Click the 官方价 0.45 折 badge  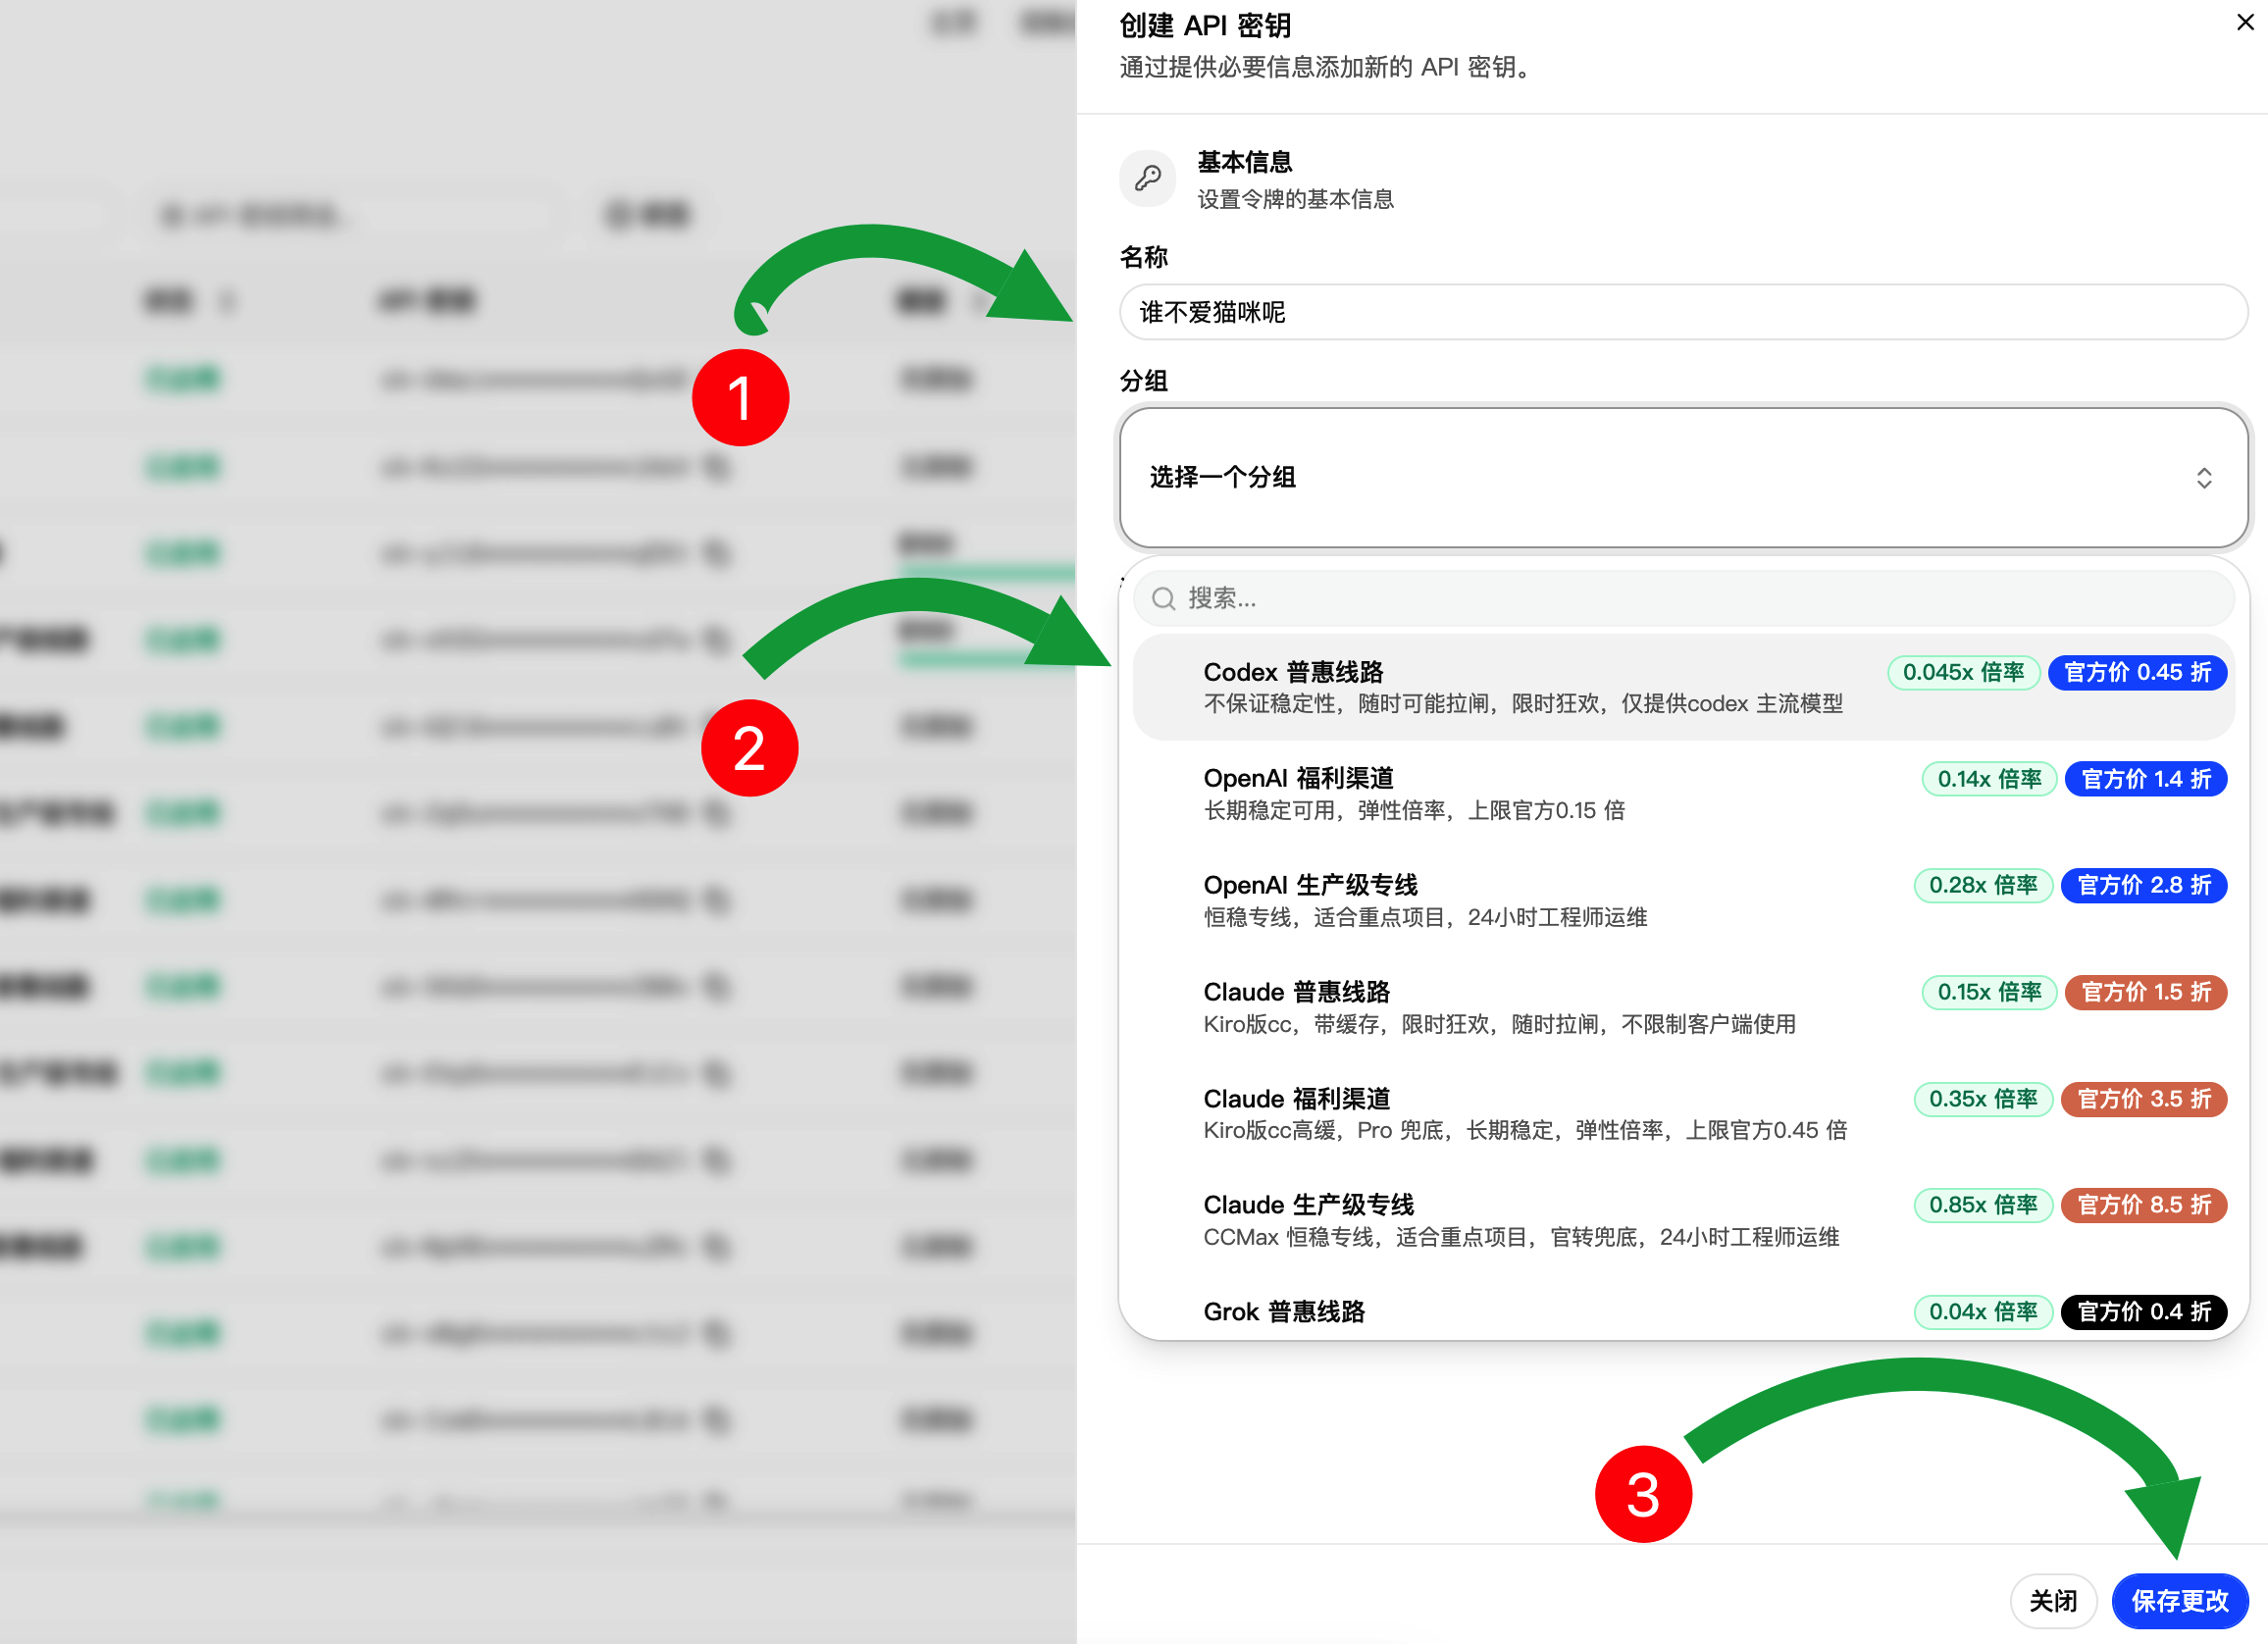click(2137, 672)
